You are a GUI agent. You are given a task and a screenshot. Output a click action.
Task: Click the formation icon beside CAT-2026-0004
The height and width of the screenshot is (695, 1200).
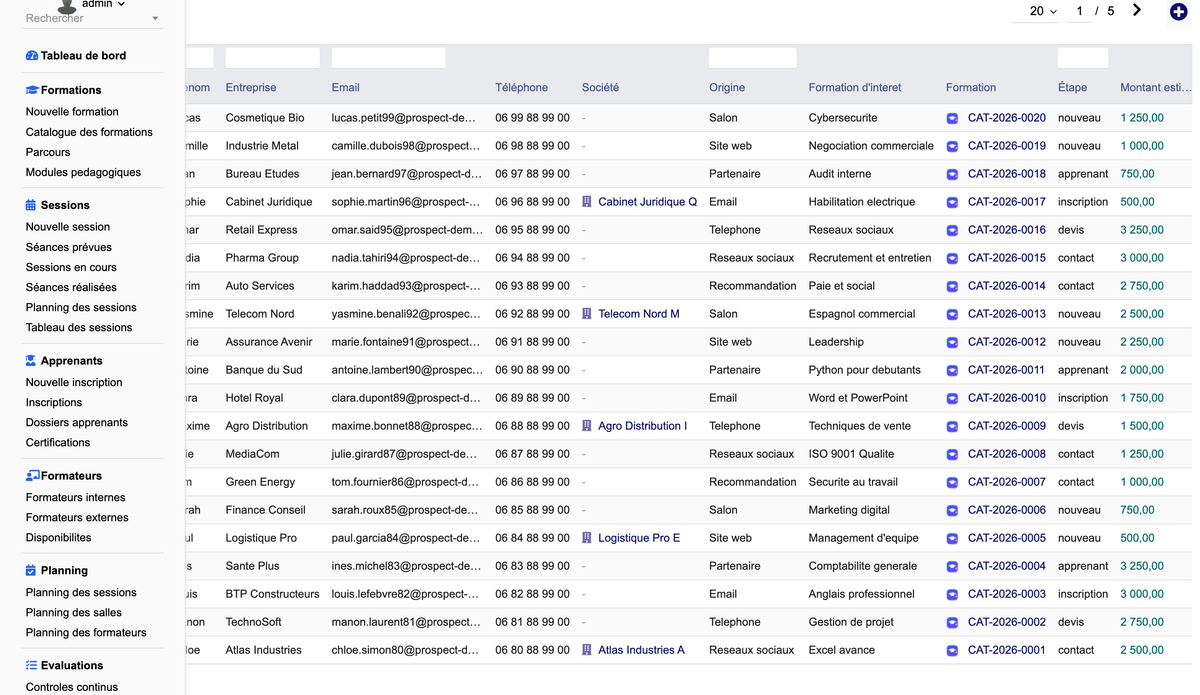[x=952, y=566]
